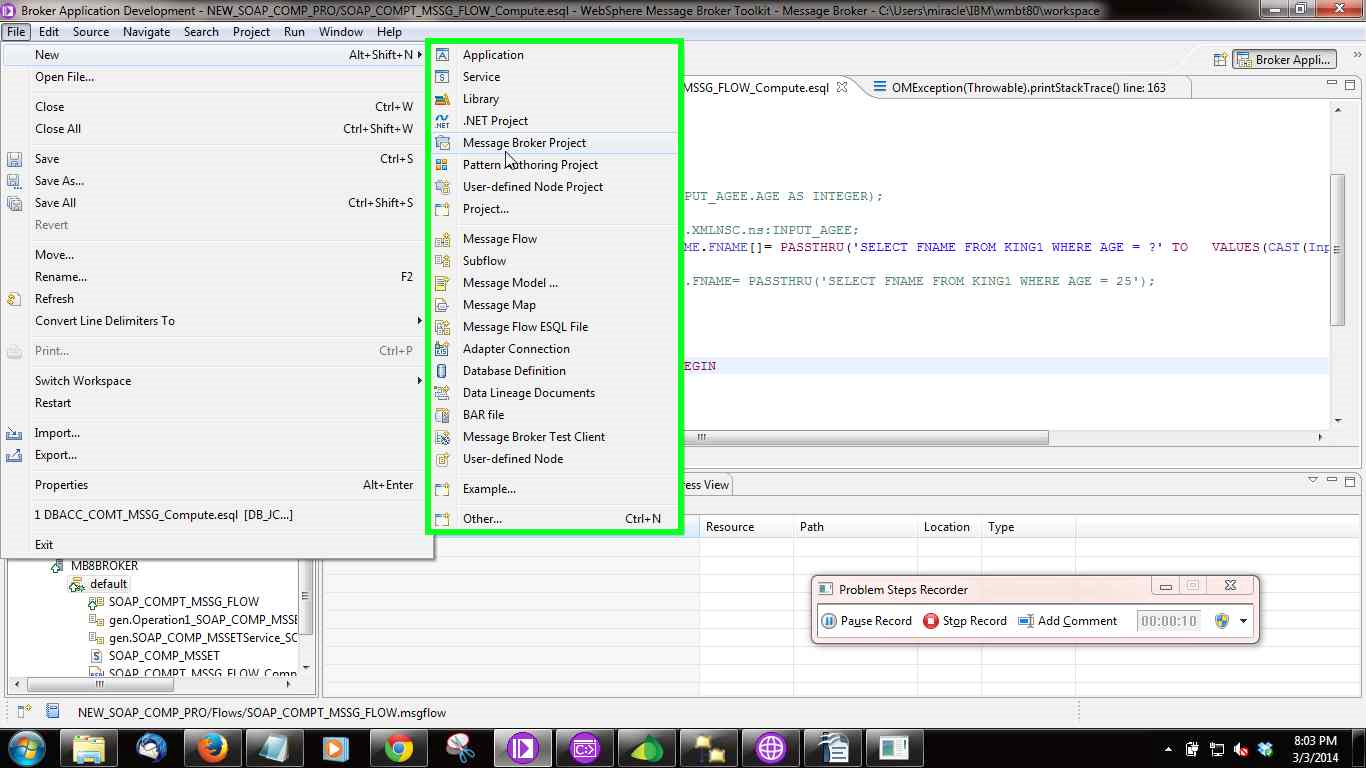Close the MSSG_FLOW_Compute.esql editor tab
The width and height of the screenshot is (1366, 768).
point(842,87)
